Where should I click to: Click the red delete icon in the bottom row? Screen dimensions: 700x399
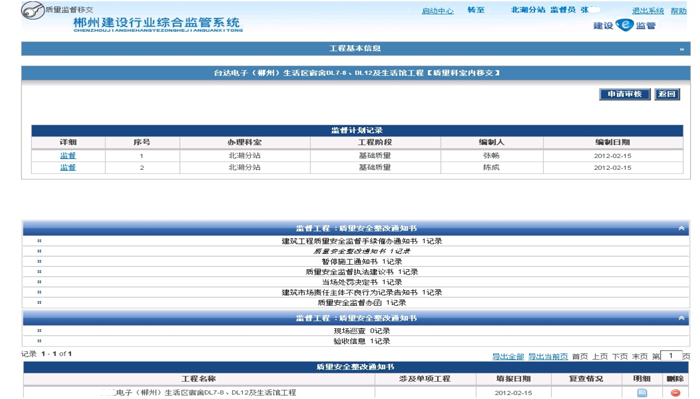click(x=675, y=393)
